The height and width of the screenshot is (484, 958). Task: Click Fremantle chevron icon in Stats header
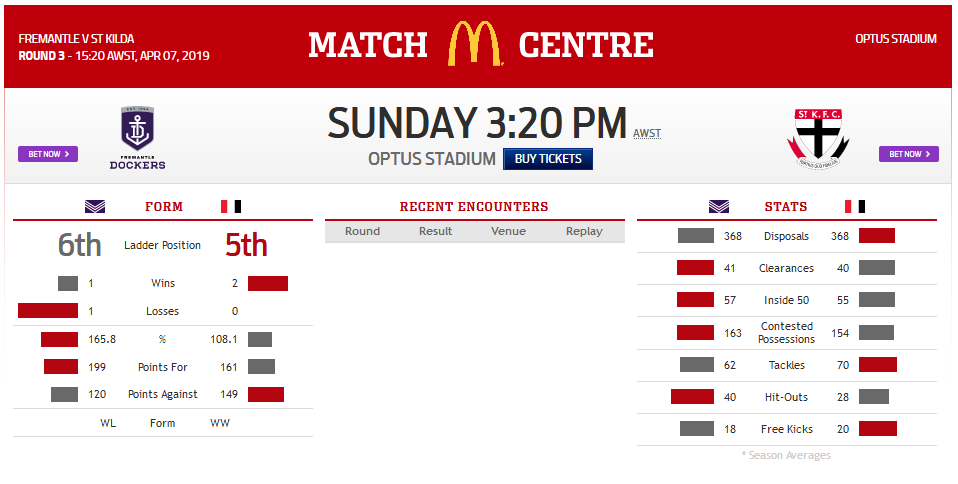point(719,207)
